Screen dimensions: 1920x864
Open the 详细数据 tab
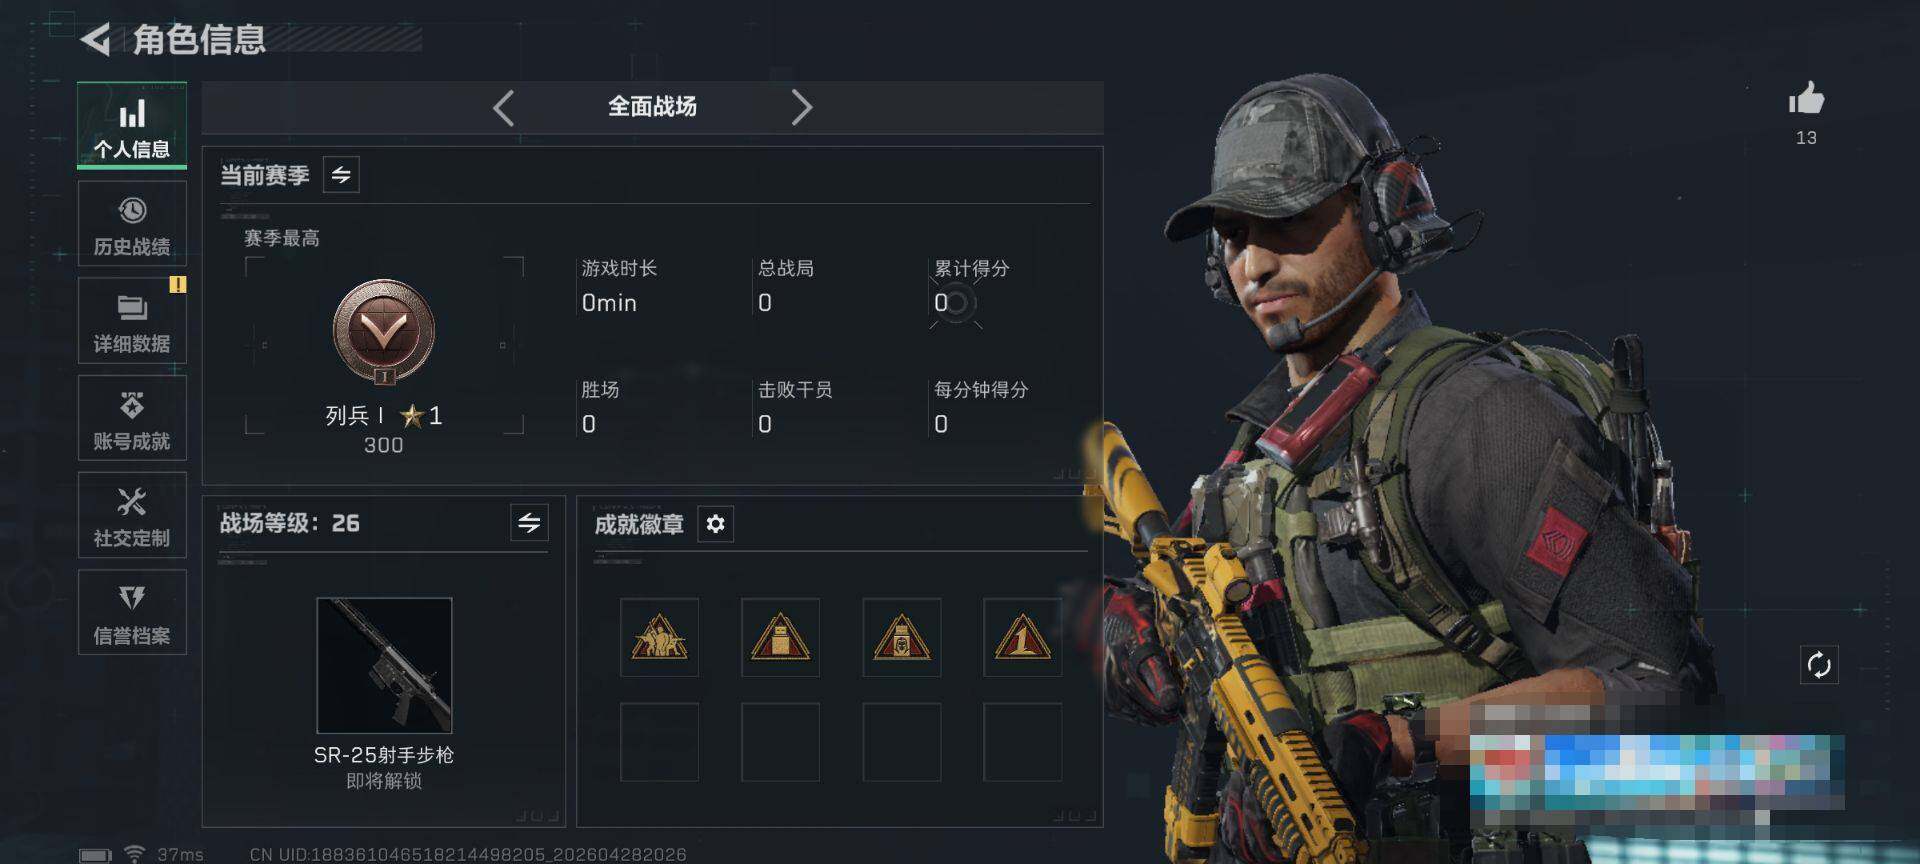click(x=132, y=321)
